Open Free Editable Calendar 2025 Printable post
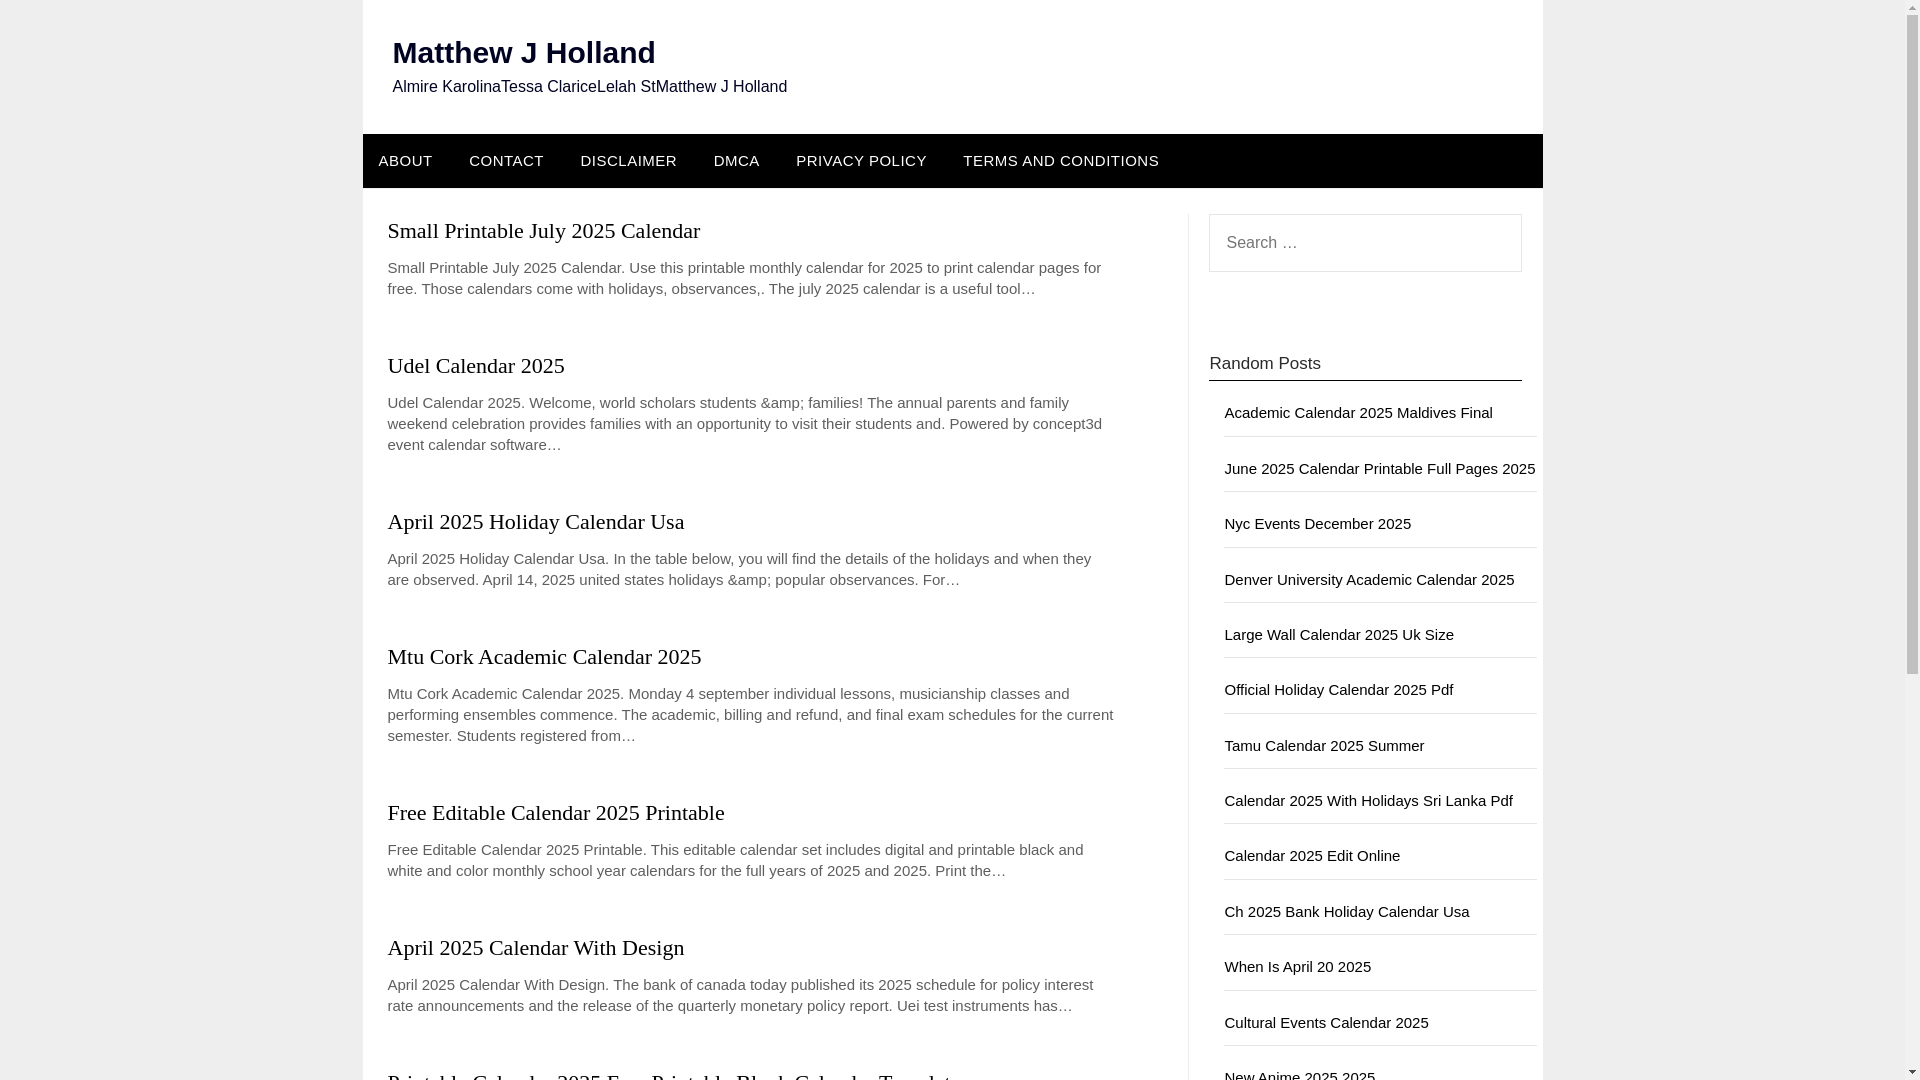This screenshot has width=1920, height=1080. pyautogui.click(x=556, y=813)
